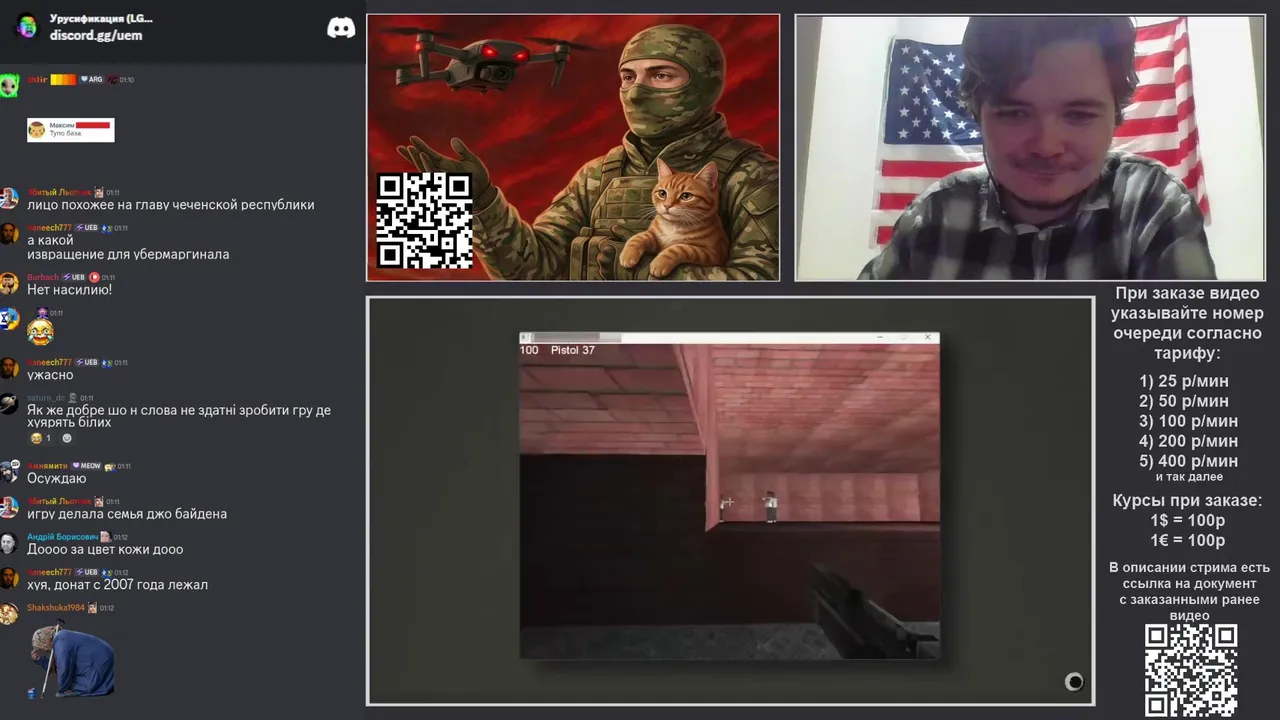Click the Discord logo in the chat header
Image resolution: width=1280 pixels, height=720 pixels.
341,28
